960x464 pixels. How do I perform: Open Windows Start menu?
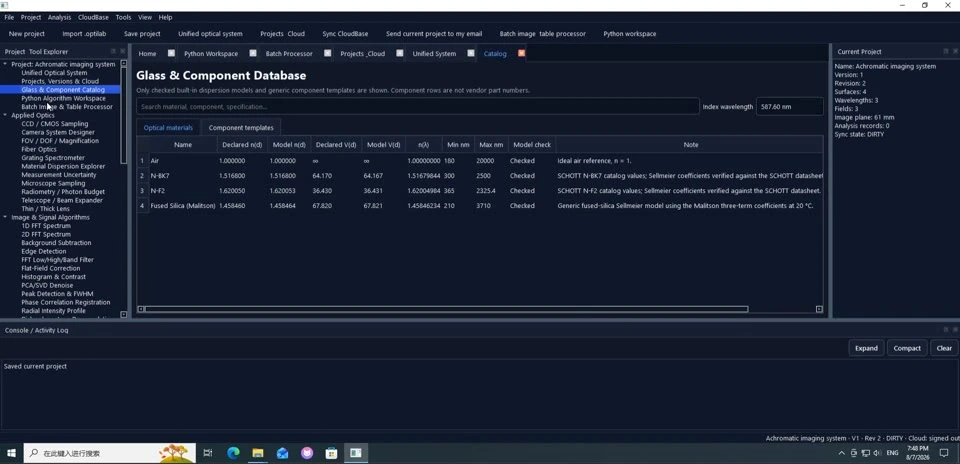[11, 453]
